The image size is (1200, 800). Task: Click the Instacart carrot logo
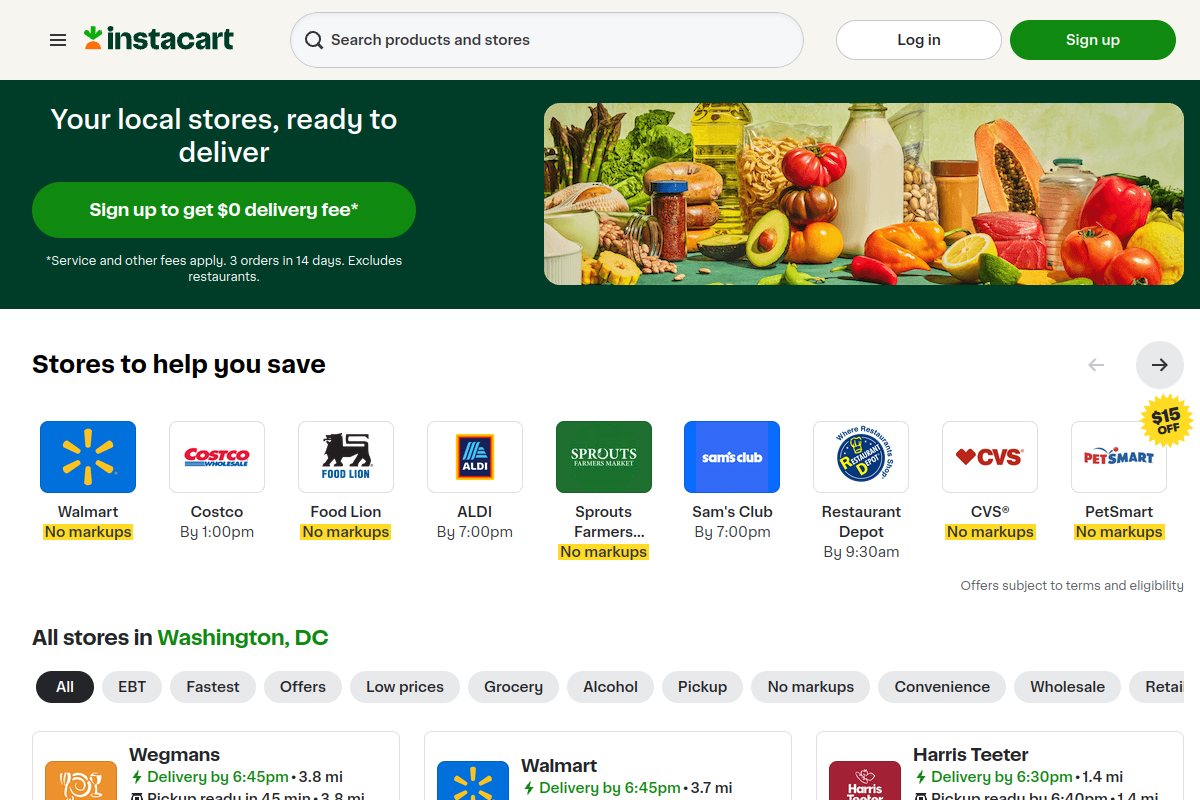tap(159, 39)
